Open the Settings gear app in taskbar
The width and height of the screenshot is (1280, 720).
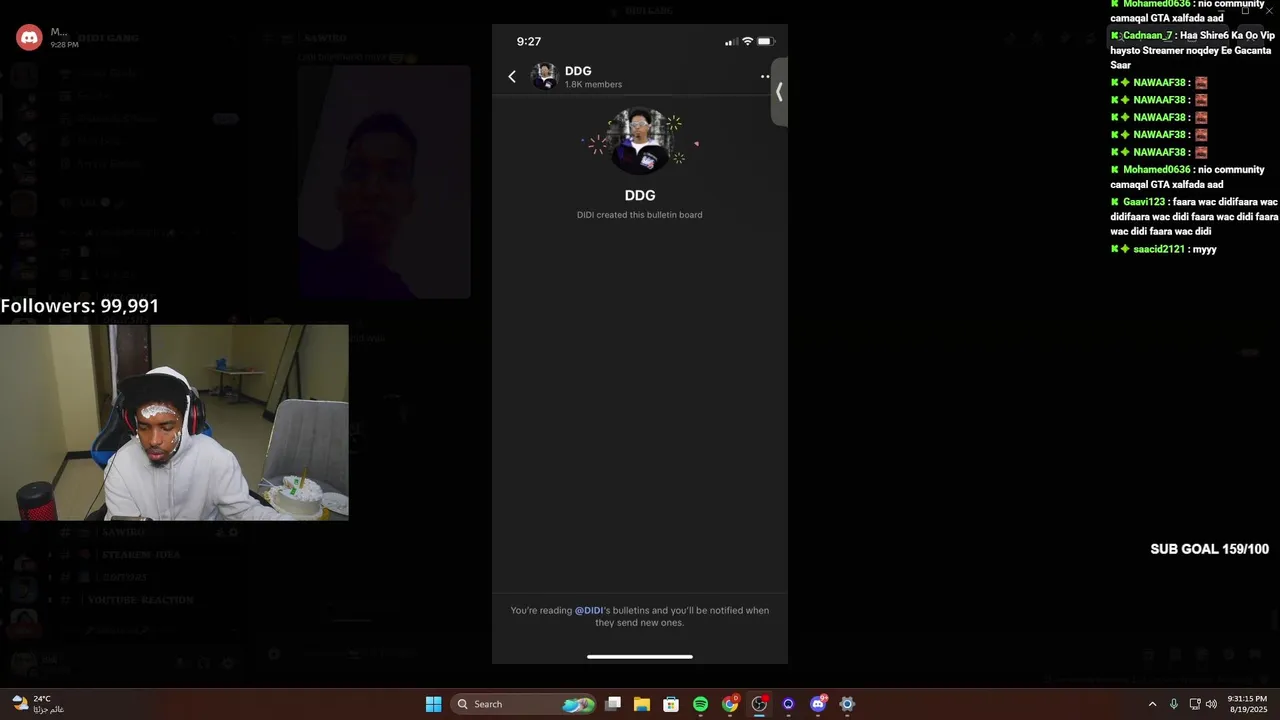point(847,704)
